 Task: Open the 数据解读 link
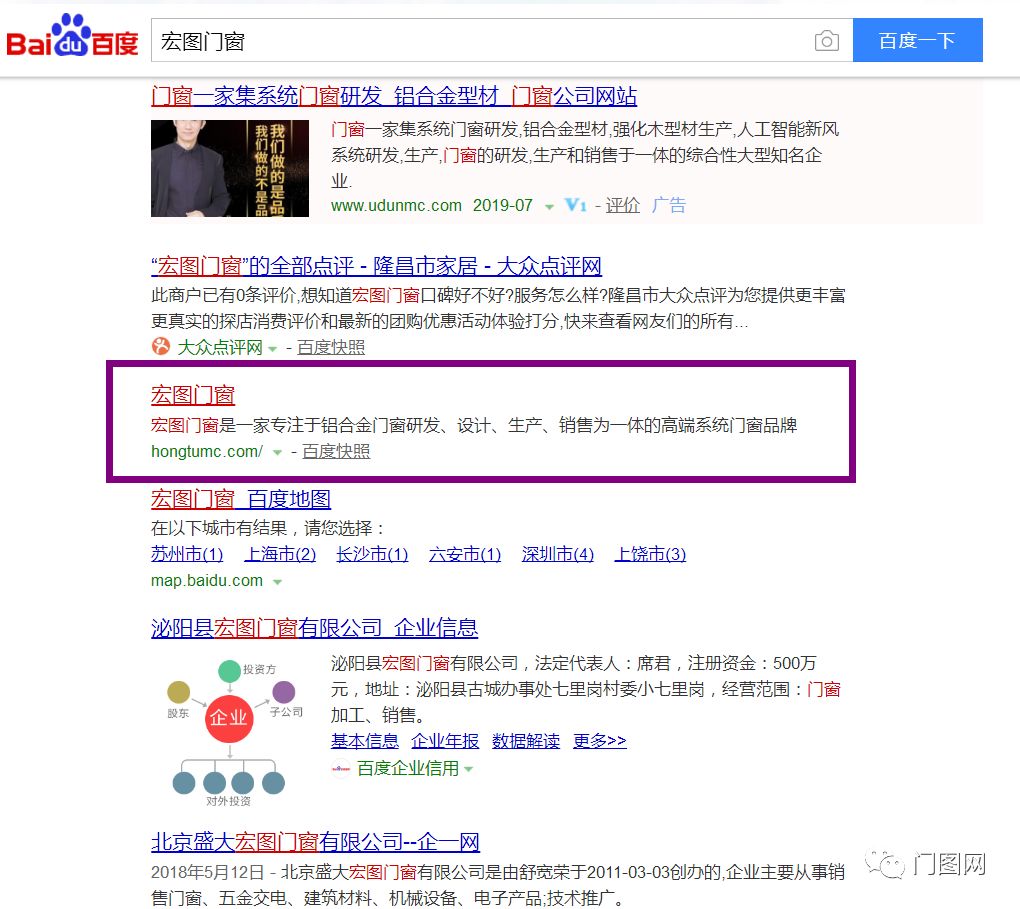(526, 741)
